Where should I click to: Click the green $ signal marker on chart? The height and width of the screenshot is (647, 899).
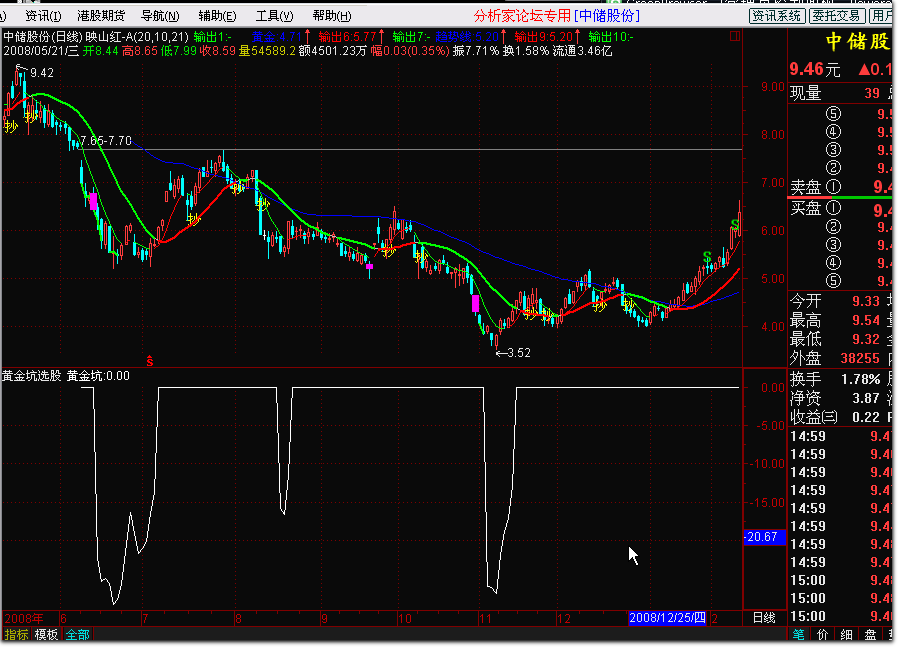click(708, 258)
